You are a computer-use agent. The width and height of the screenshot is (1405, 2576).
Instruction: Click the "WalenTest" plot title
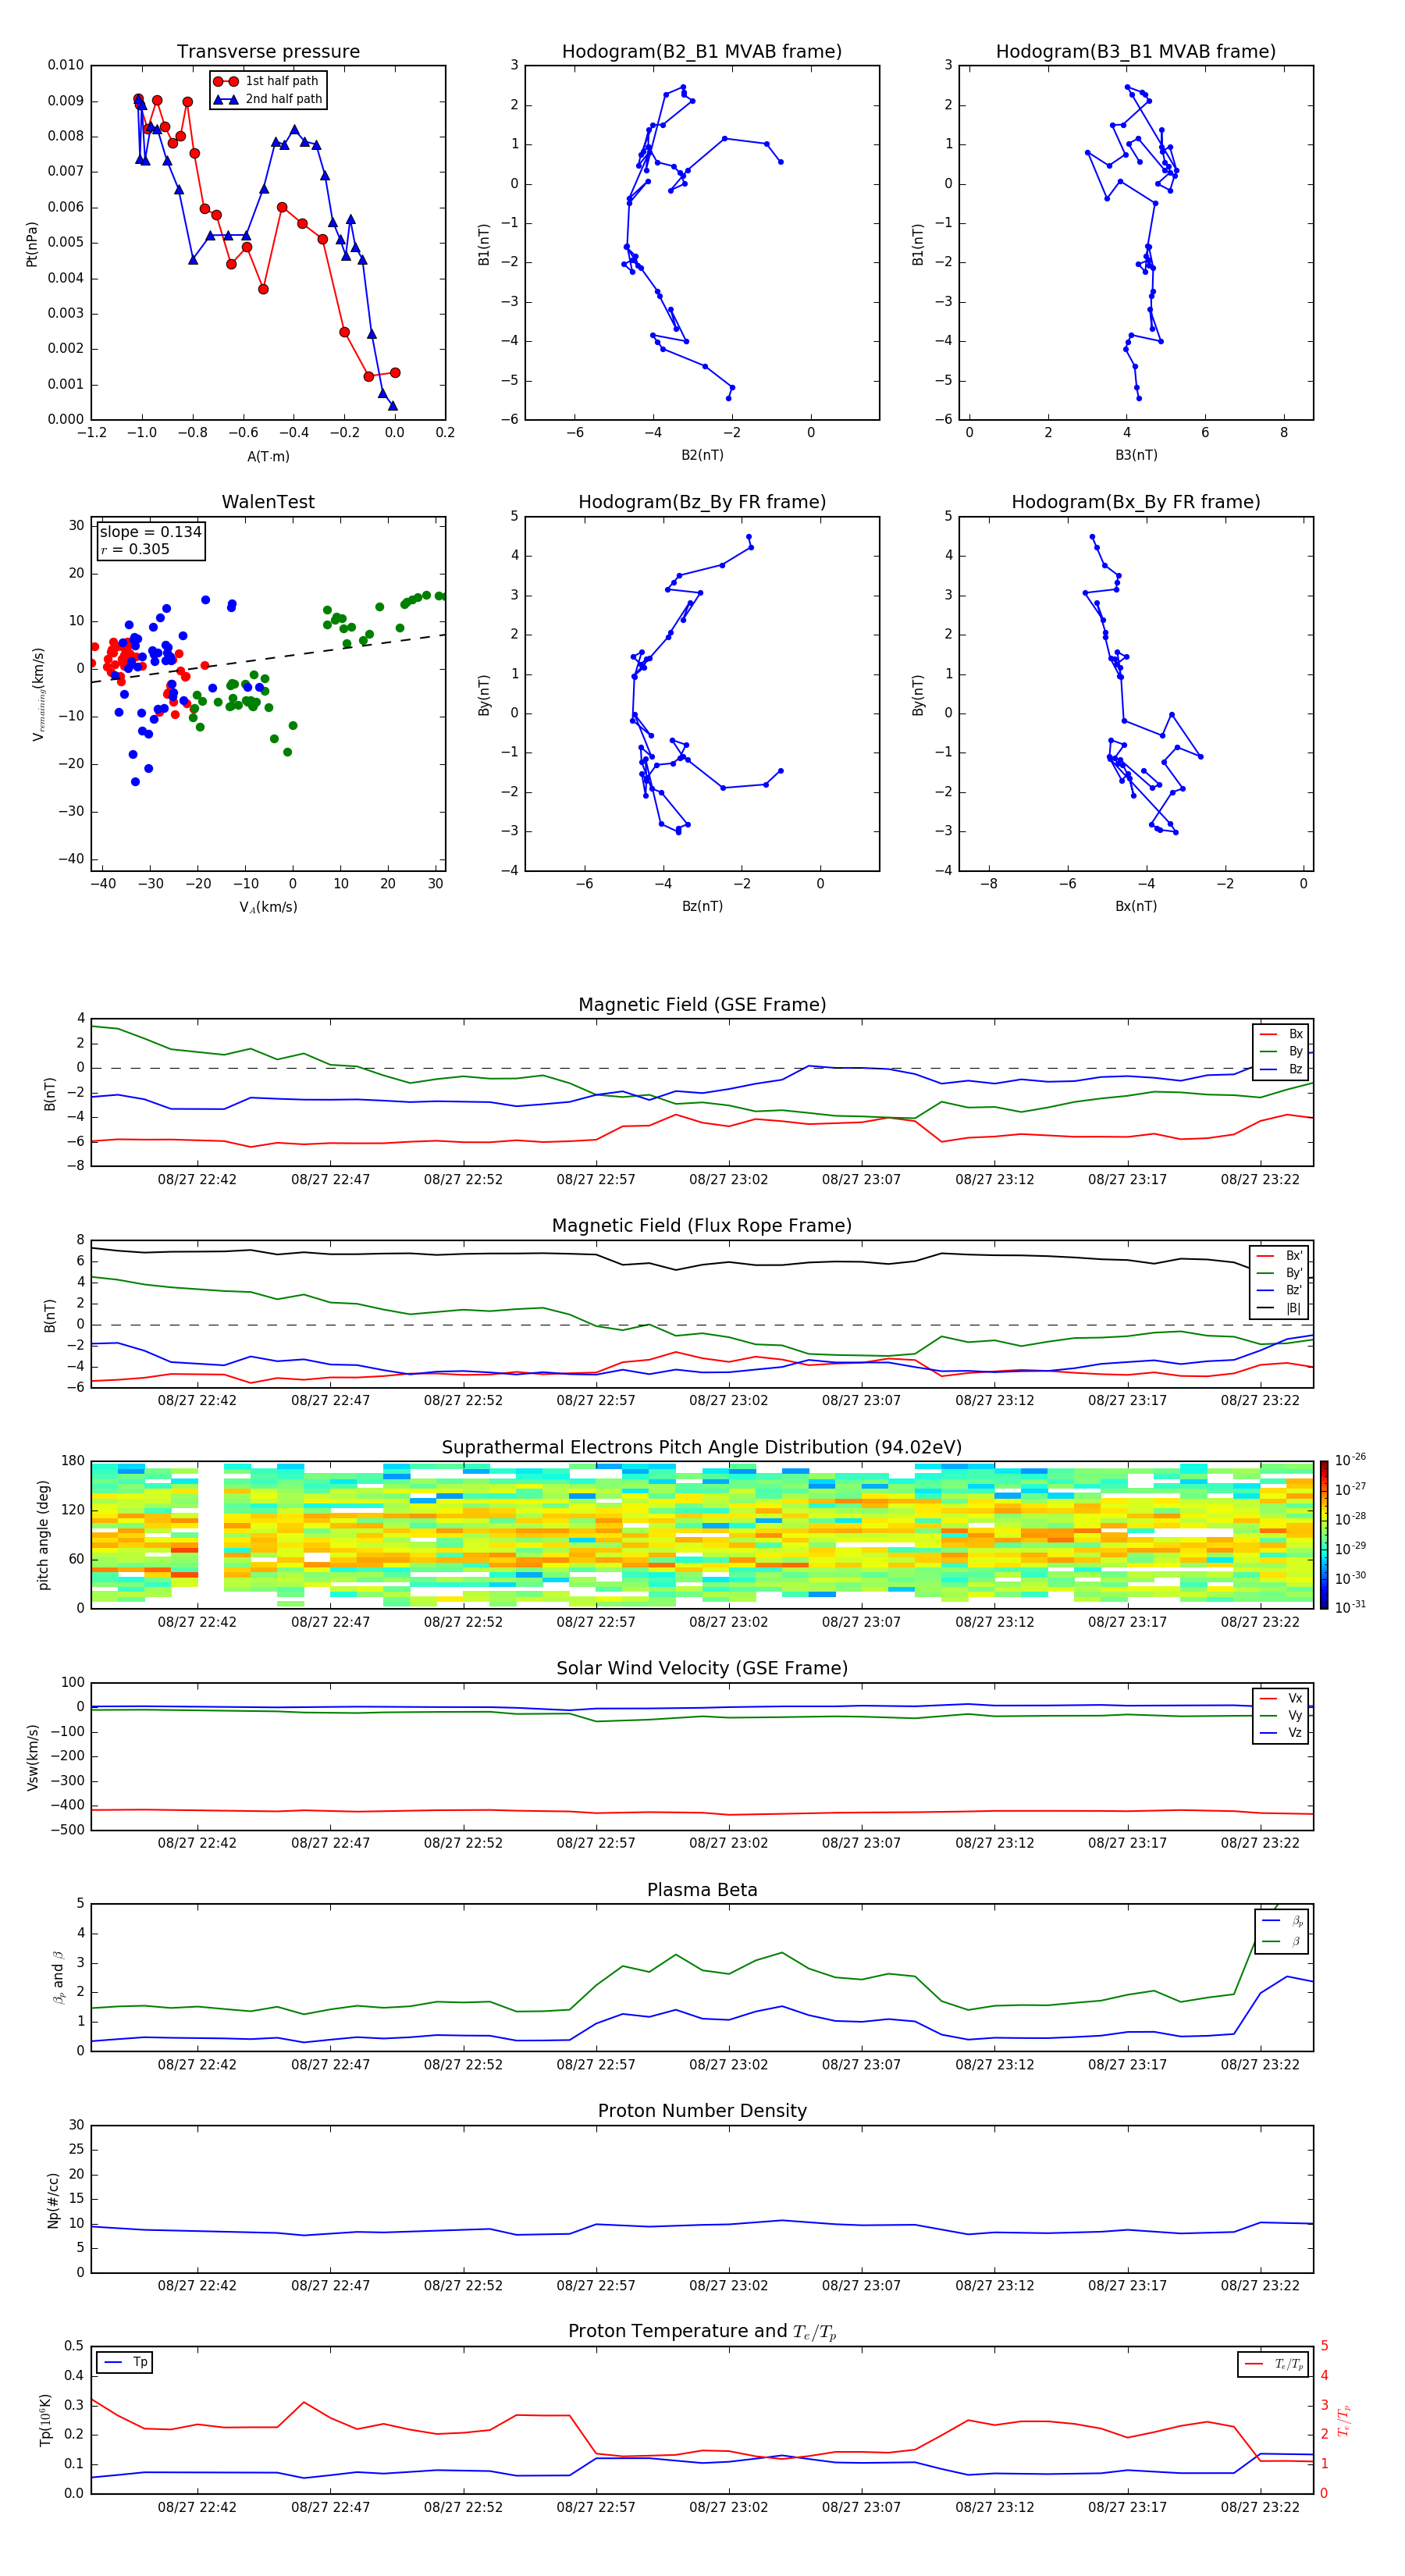tap(268, 502)
